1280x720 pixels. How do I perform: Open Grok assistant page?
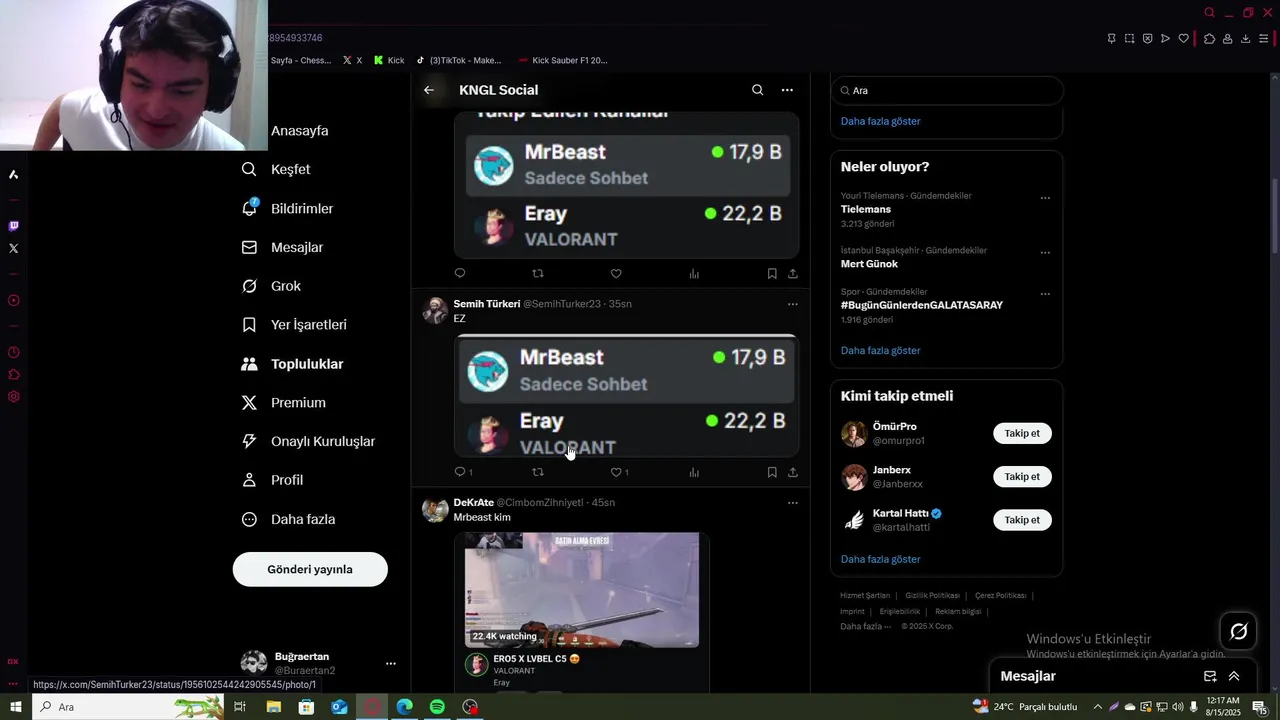286,286
